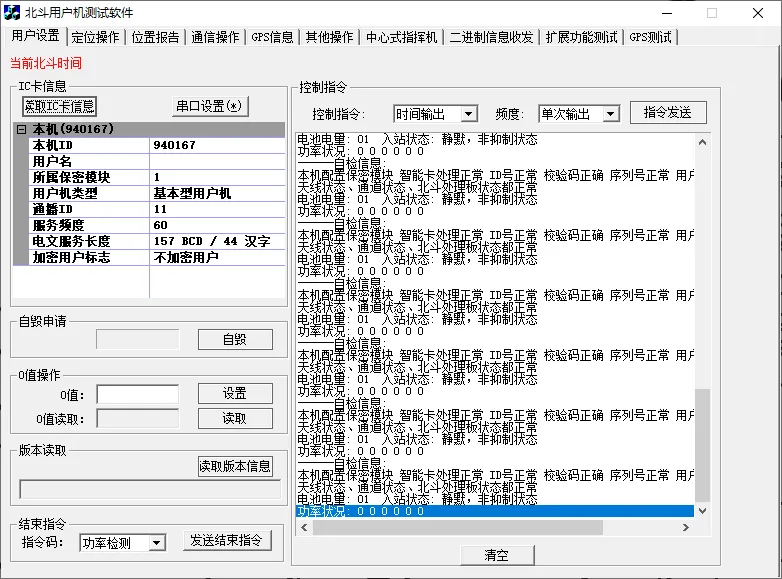782x579 pixels.
Task: Switch to the 通信操作 tab
Action: pos(215,37)
